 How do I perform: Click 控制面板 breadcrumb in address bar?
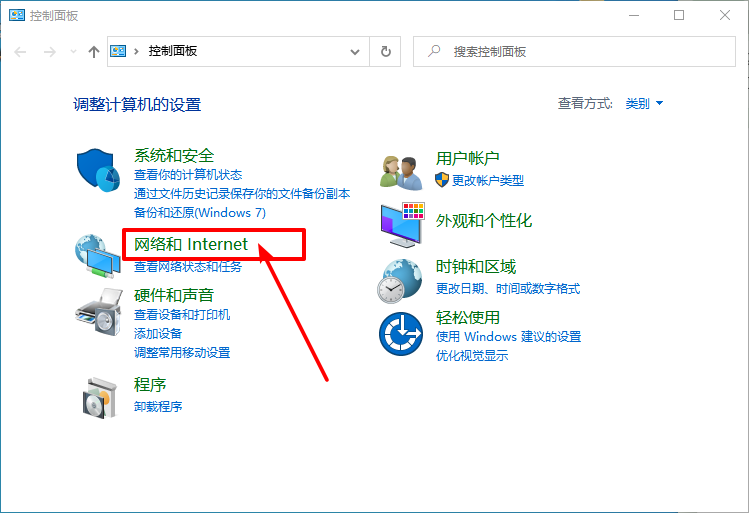tap(172, 51)
